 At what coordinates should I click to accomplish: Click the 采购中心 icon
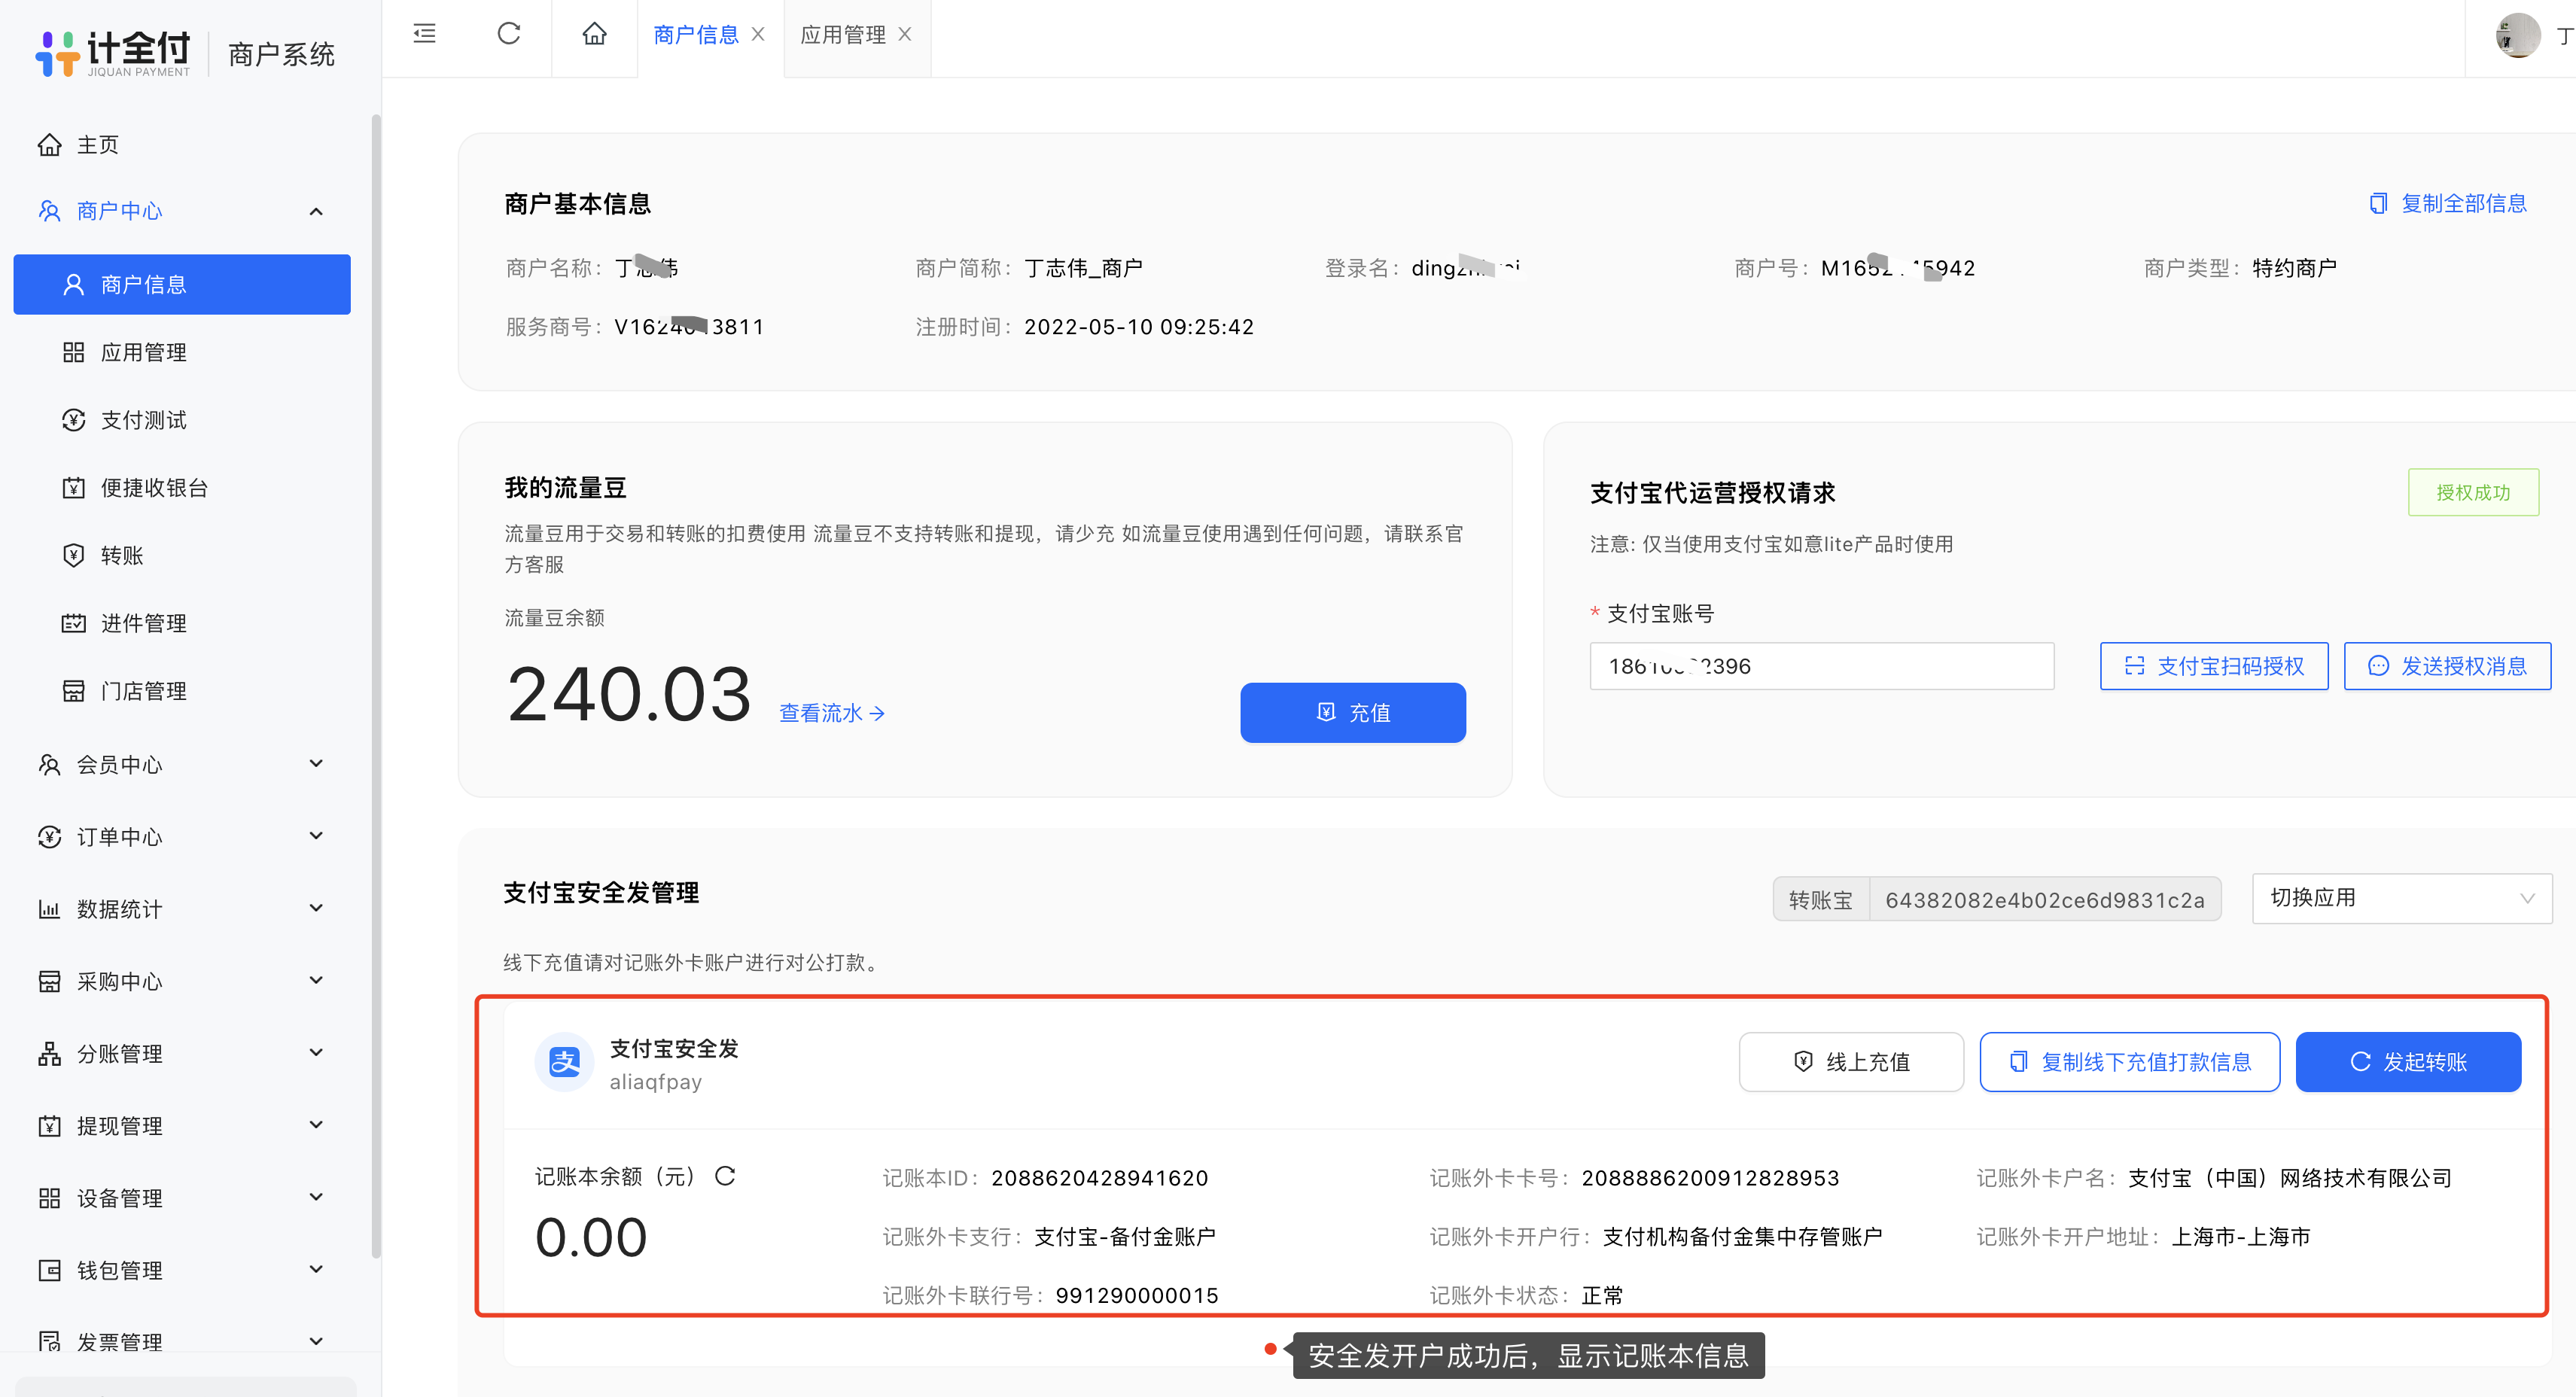[49, 981]
